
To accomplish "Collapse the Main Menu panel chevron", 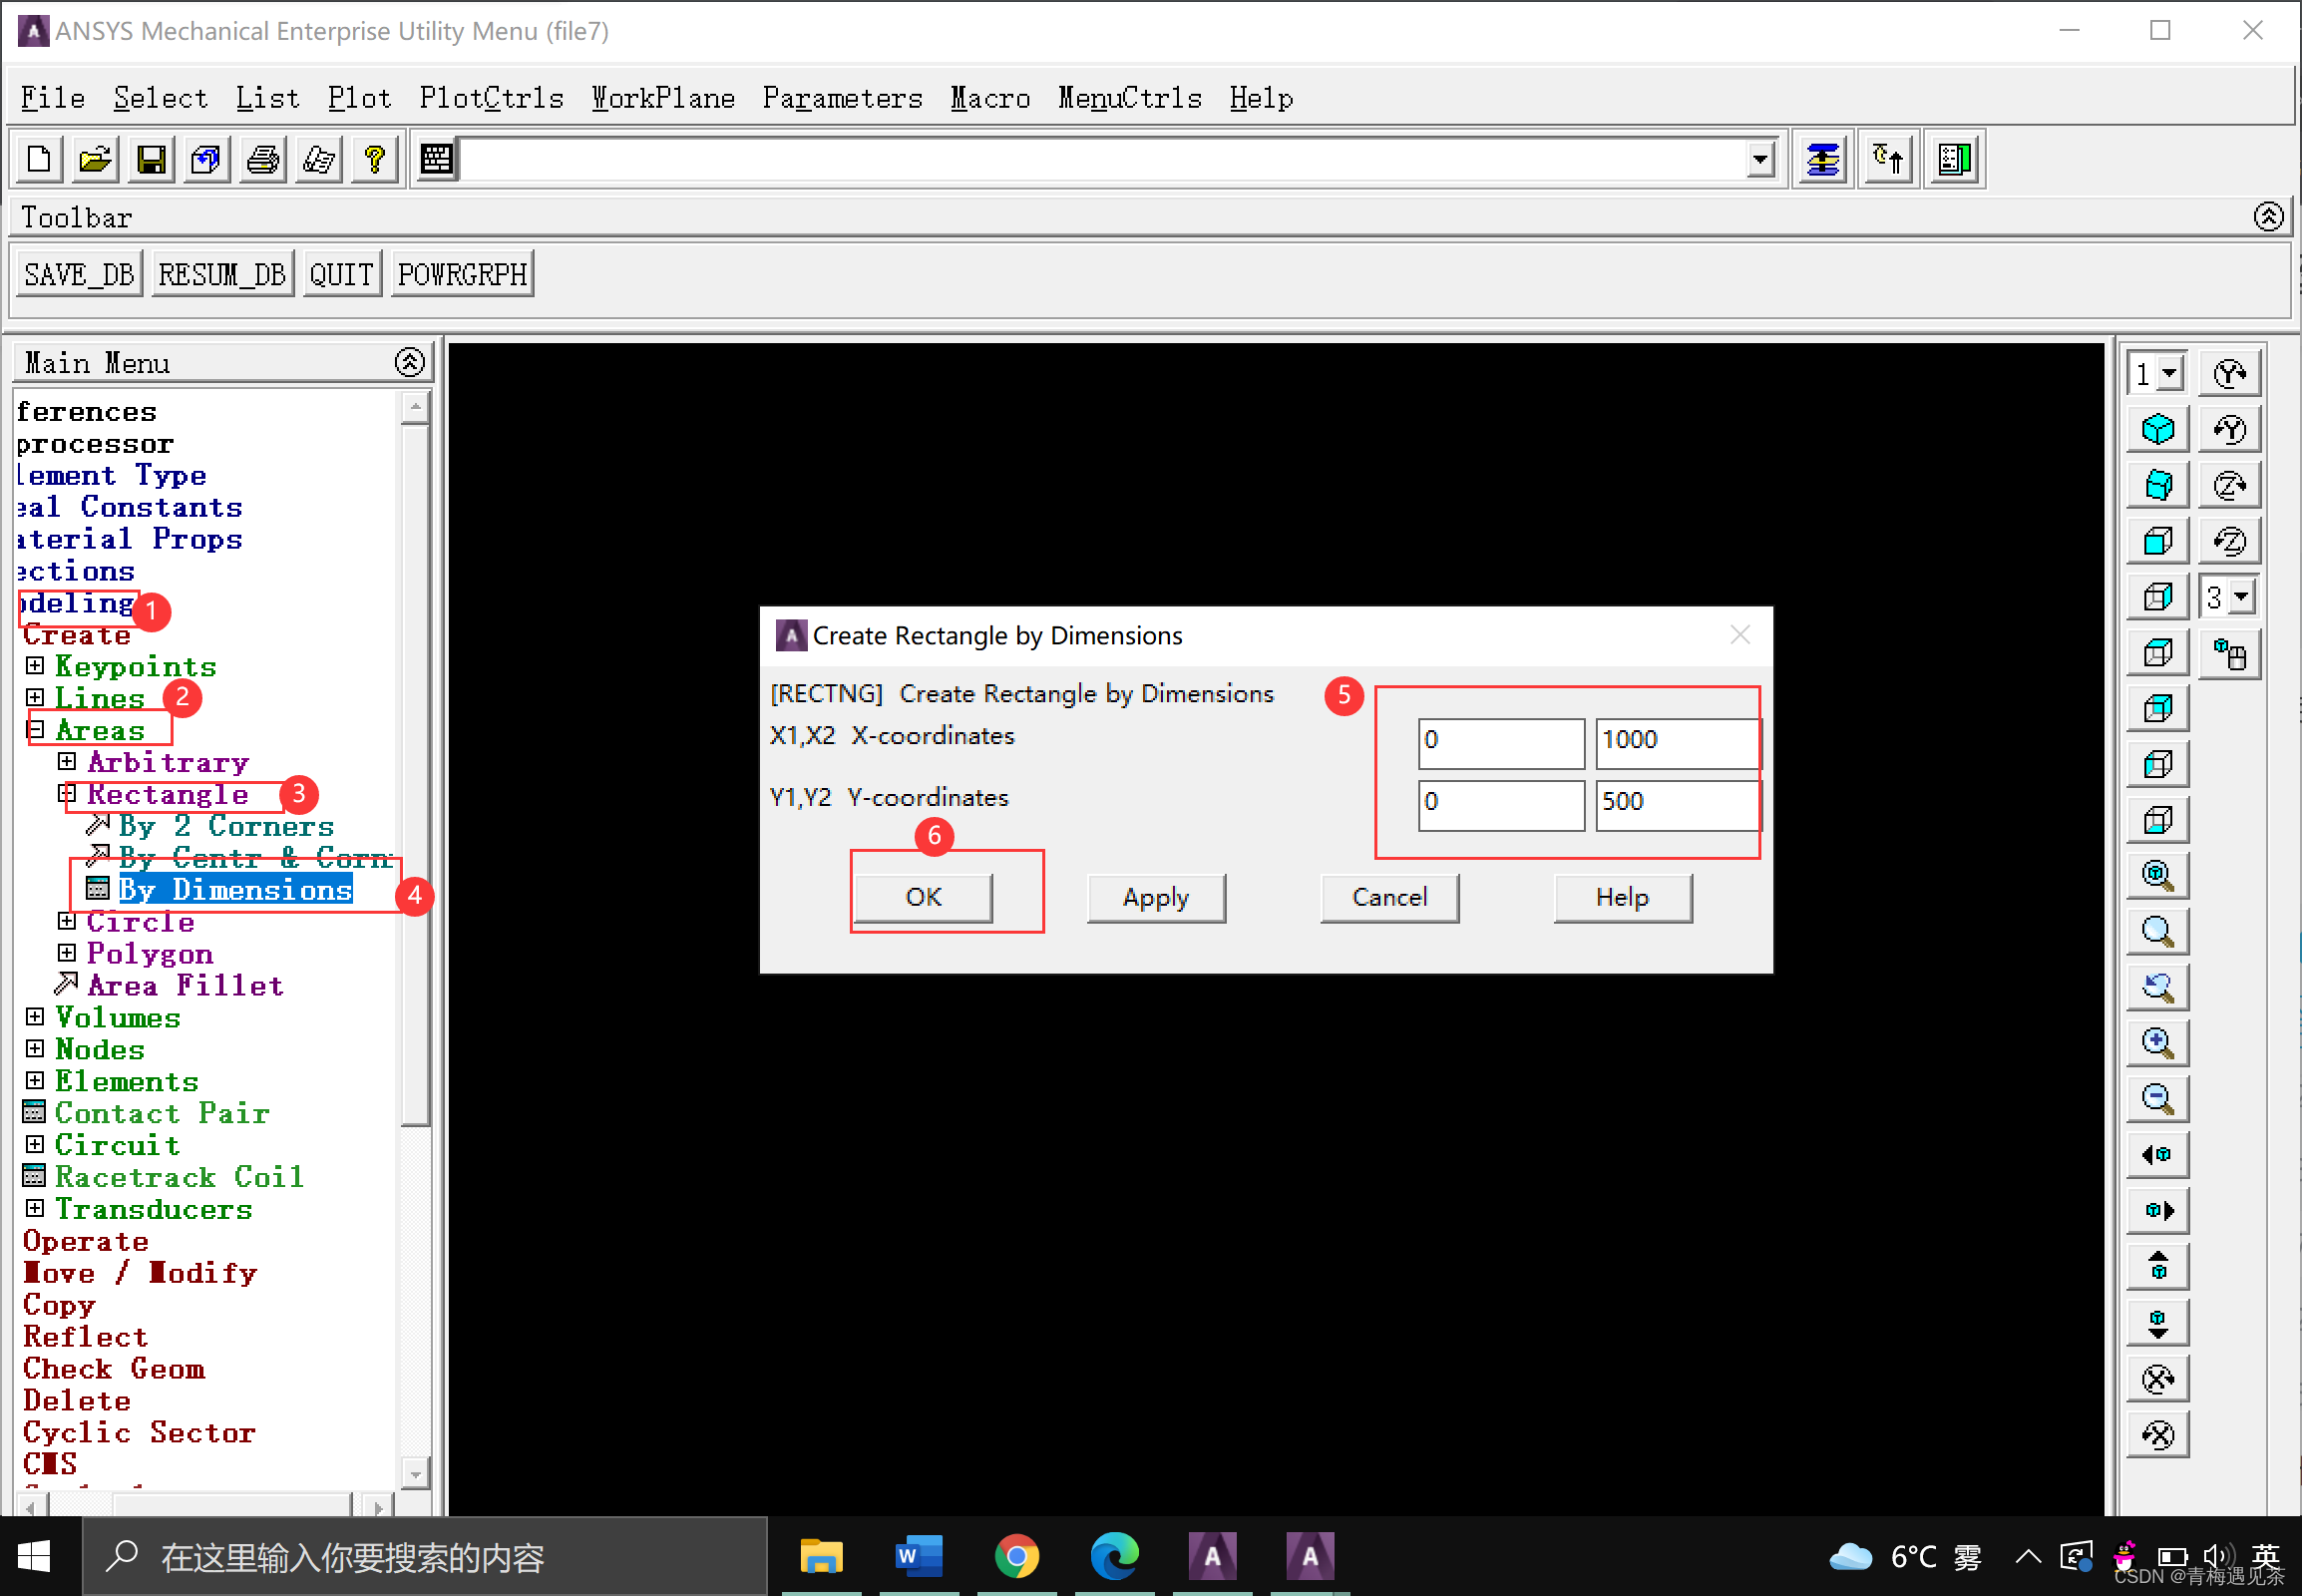I will pyautogui.click(x=409, y=362).
